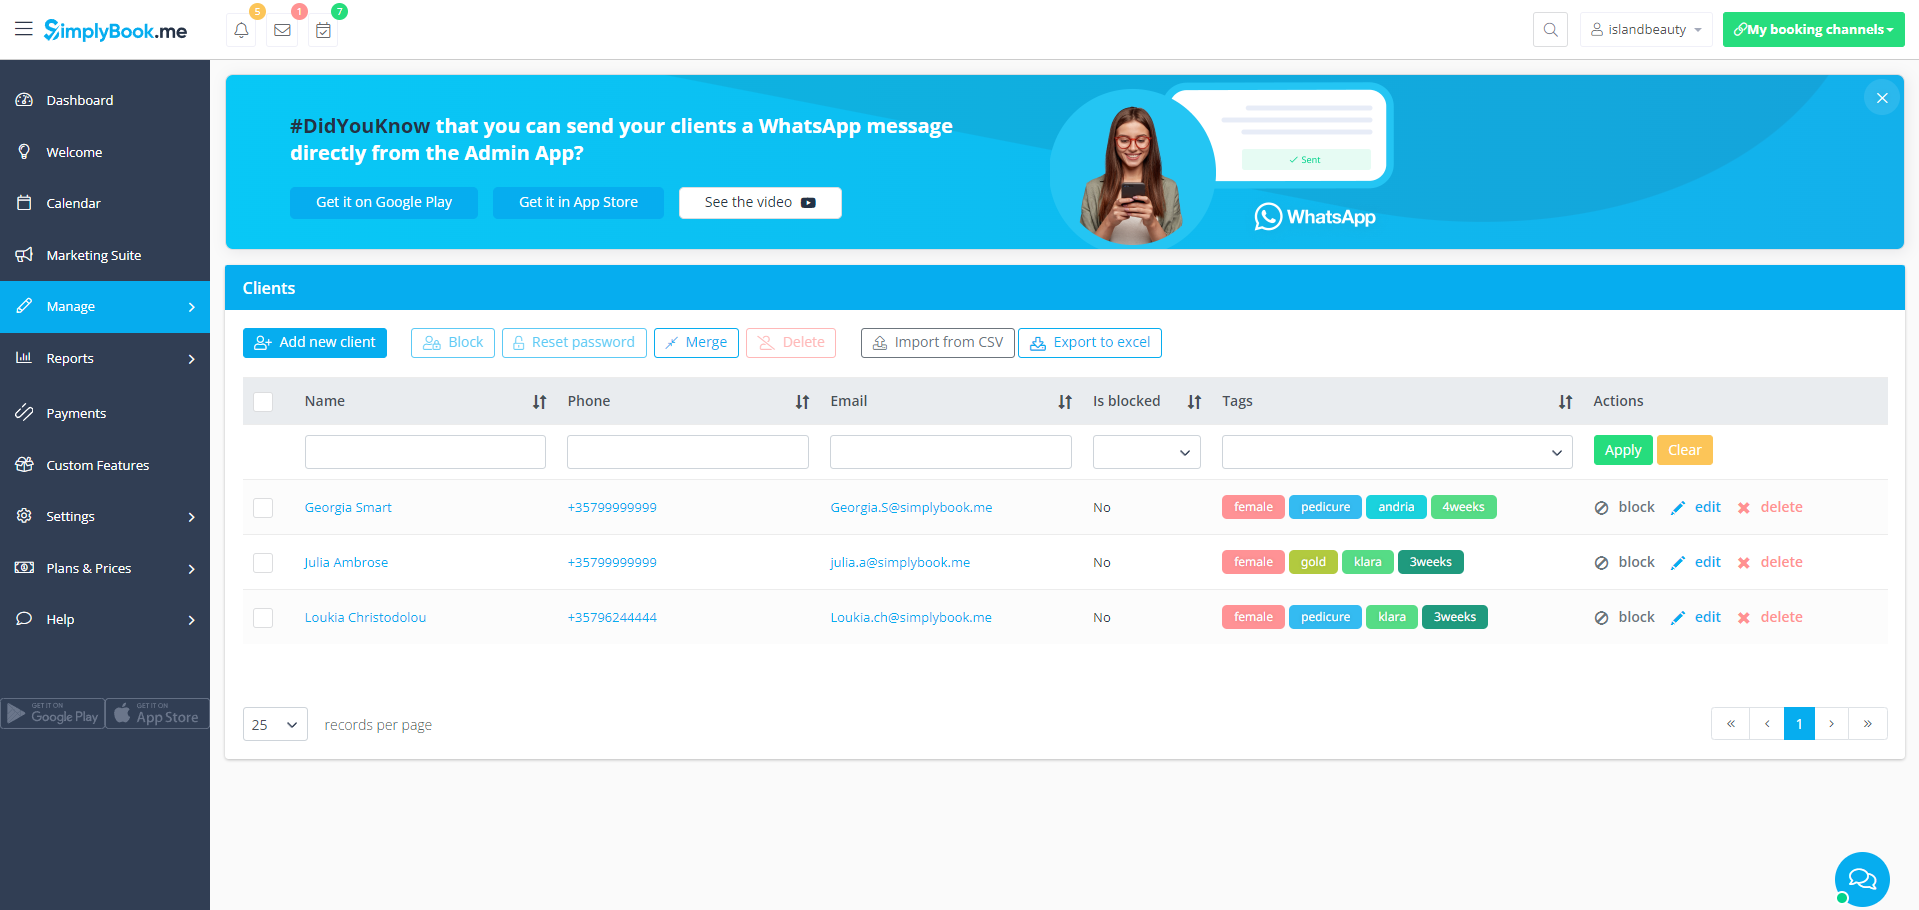Image resolution: width=1919 pixels, height=910 pixels.
Task: Delete Georgia Smart client
Action: pos(1770,507)
